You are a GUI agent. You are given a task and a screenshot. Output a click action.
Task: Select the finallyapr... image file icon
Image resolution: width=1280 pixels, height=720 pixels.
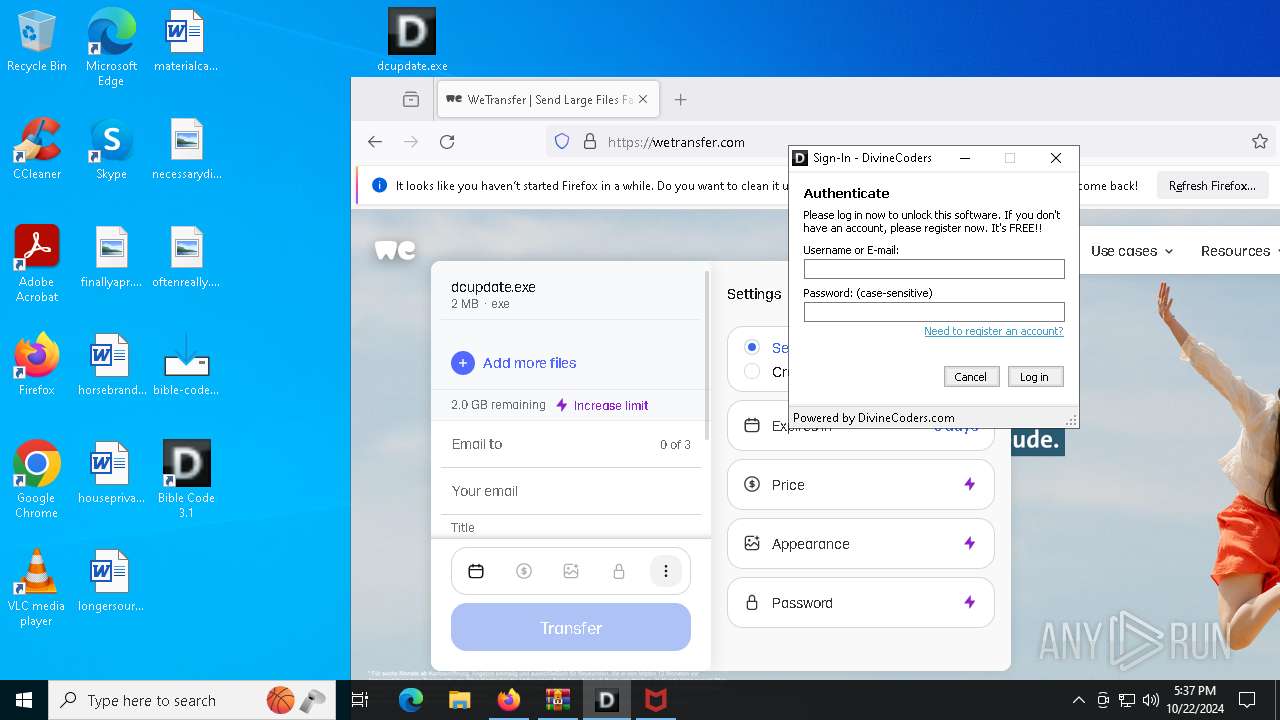tap(111, 257)
